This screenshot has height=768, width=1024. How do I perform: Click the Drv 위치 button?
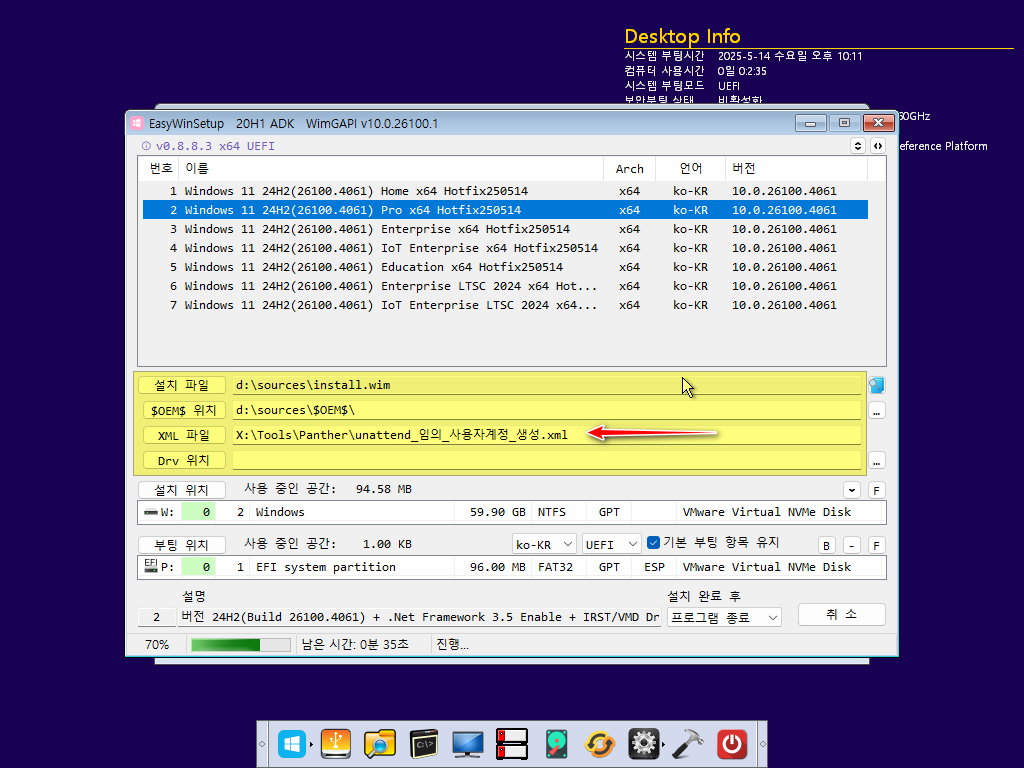[182, 460]
